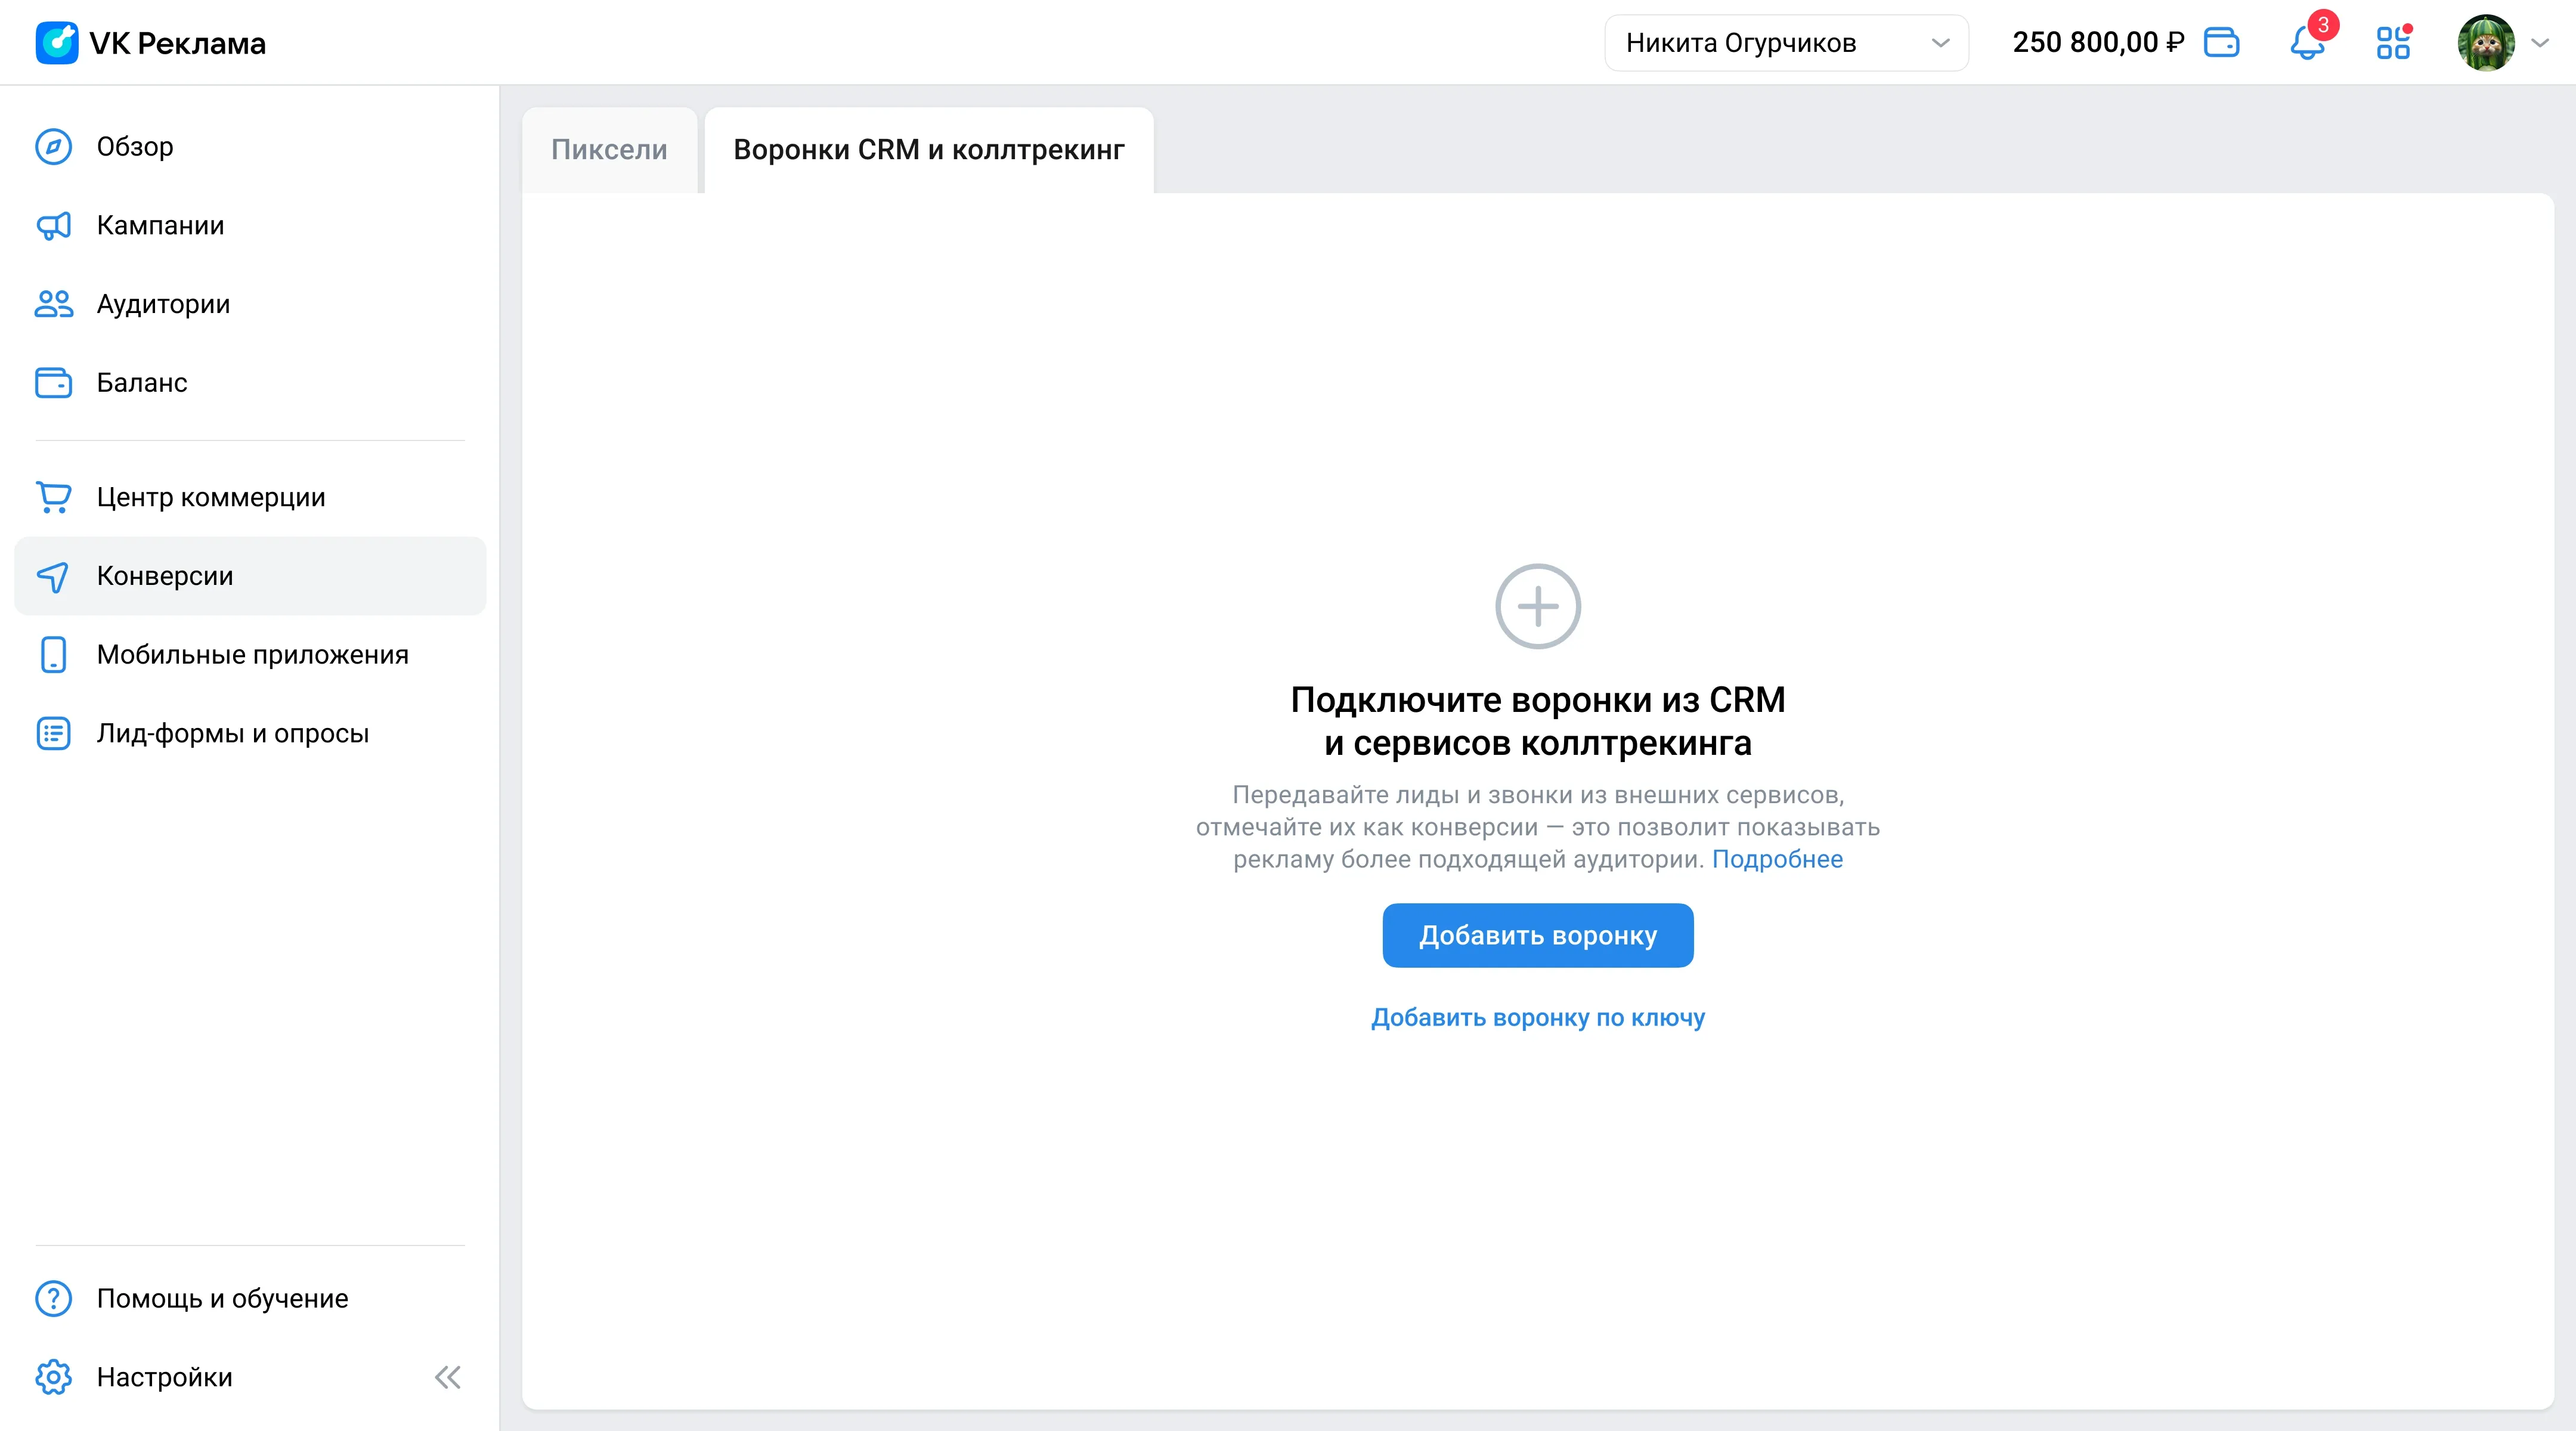
Task: Click the Конверсии arrow icon
Action: (53, 576)
